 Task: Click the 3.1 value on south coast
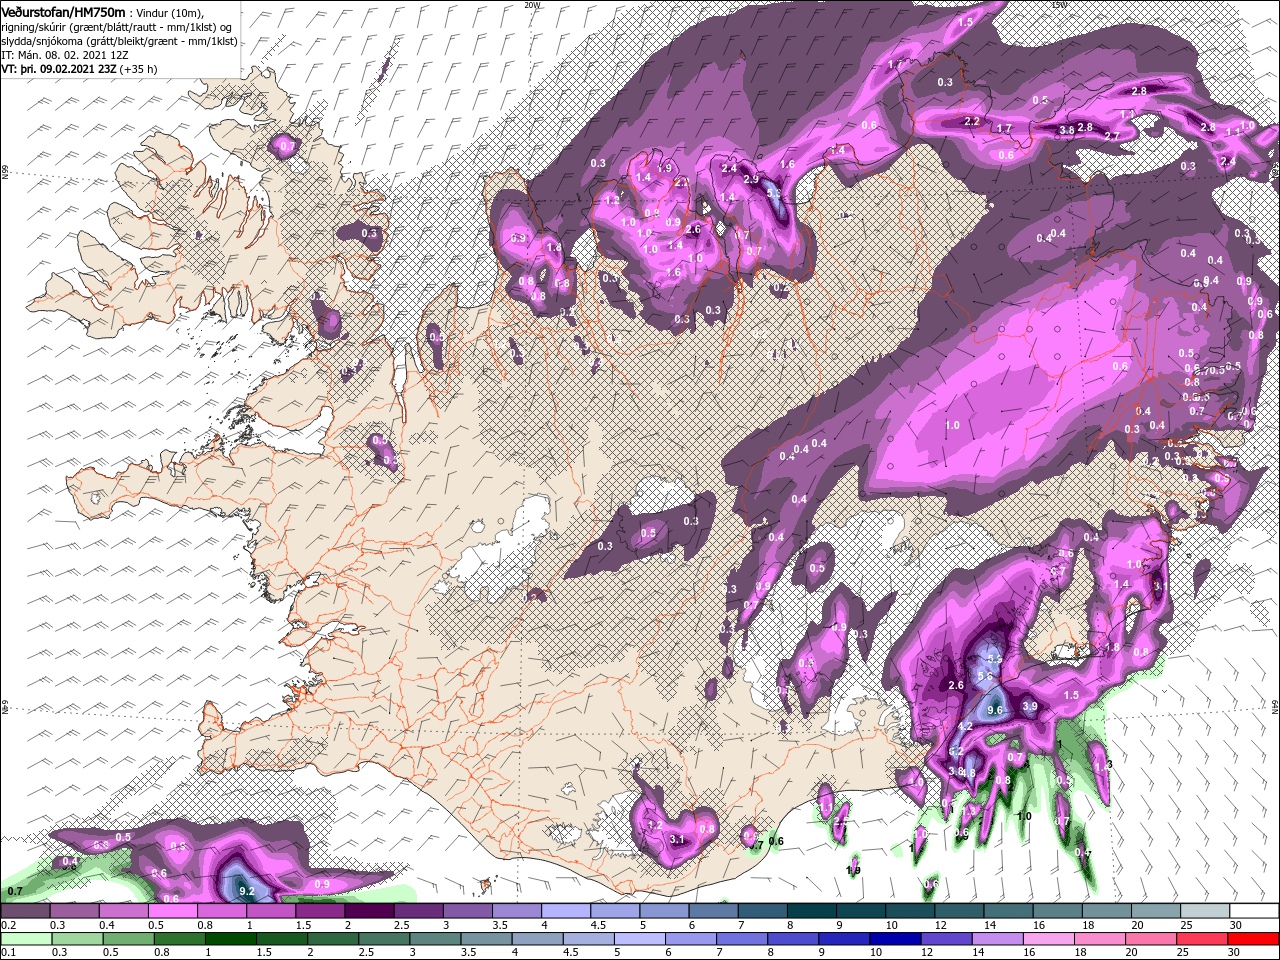tap(677, 839)
